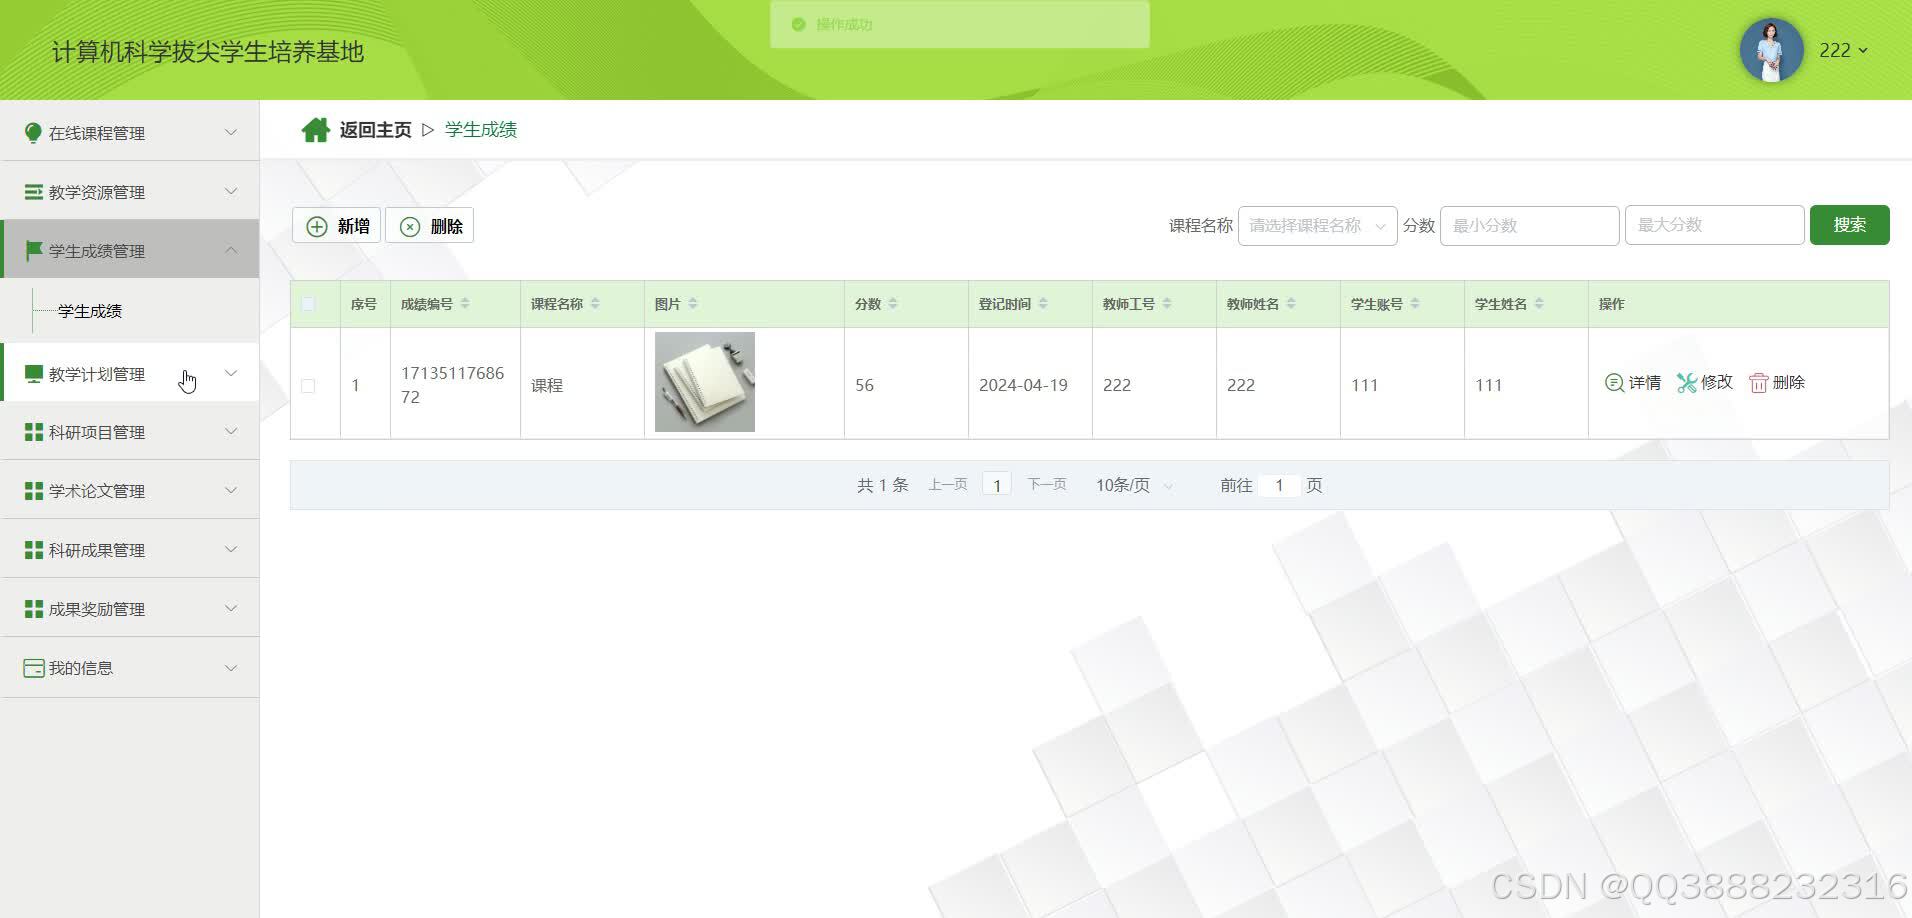Click the light-bulb icon for 在线课程管理
Screen dimensions: 1912x918
(x=33, y=133)
